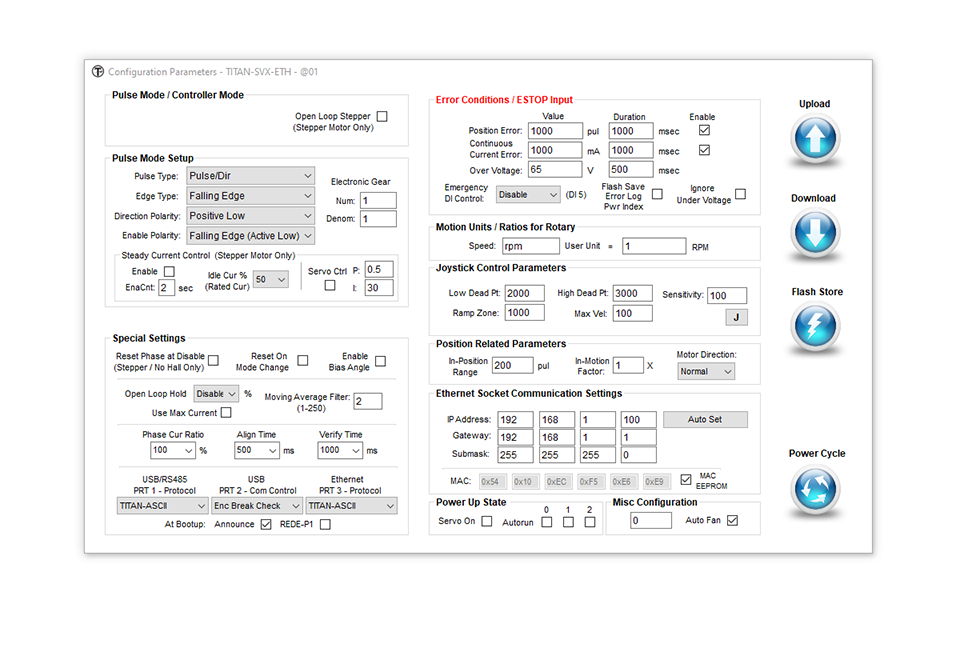This screenshot has height=646, width=968.
Task: Click the Auto Set button
Action: tap(705, 420)
